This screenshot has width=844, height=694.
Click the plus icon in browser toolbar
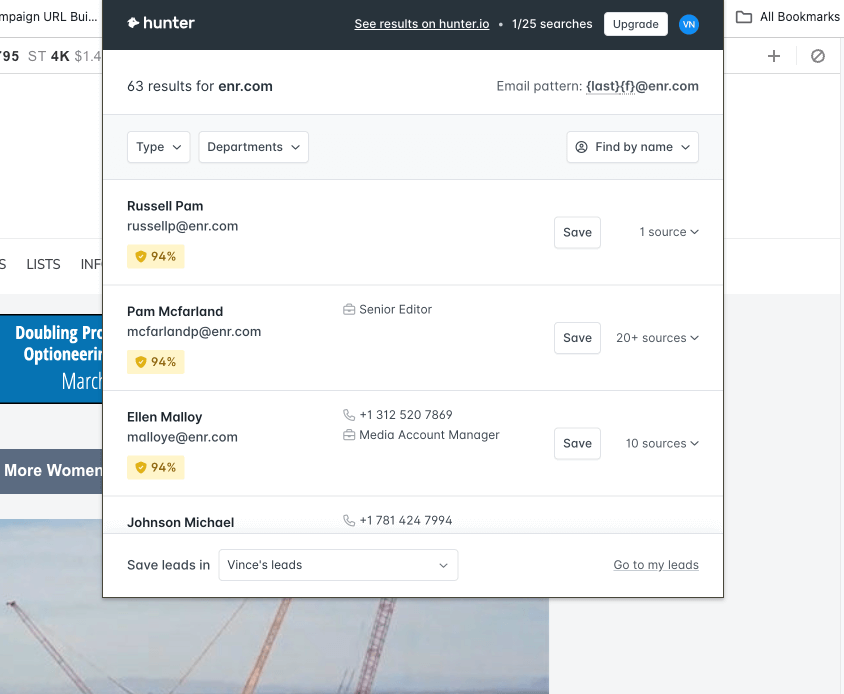(773, 56)
